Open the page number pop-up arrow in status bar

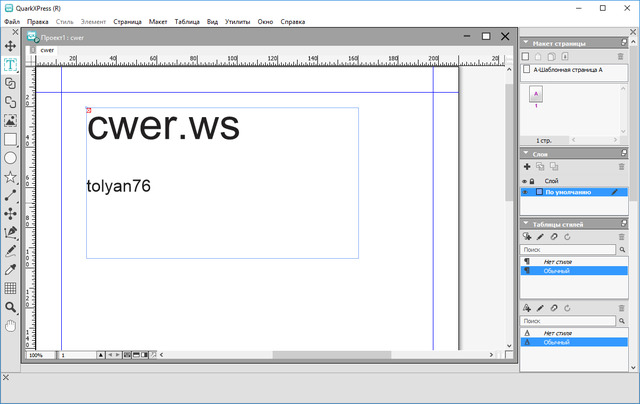tap(101, 355)
